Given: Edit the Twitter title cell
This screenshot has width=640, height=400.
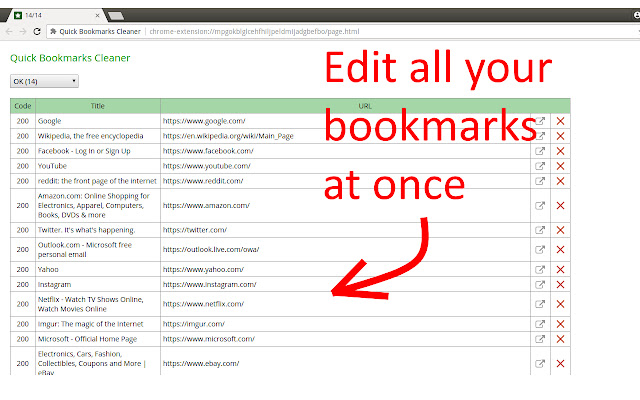Looking at the screenshot, I should (x=97, y=229).
